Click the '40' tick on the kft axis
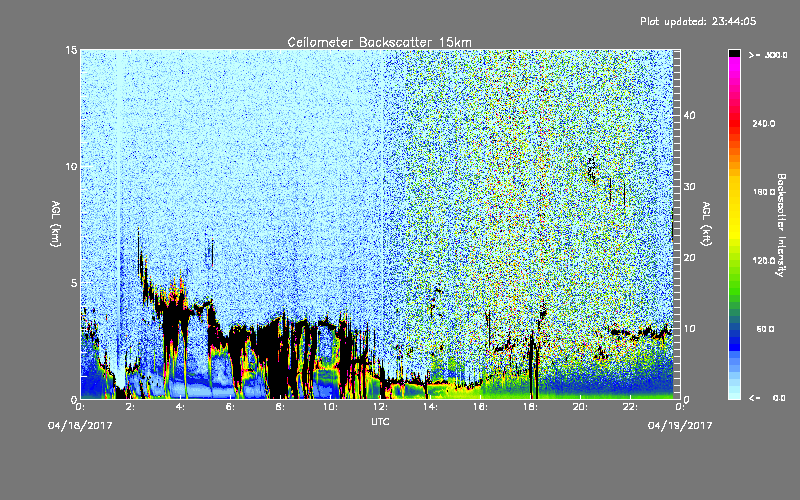 click(x=689, y=115)
